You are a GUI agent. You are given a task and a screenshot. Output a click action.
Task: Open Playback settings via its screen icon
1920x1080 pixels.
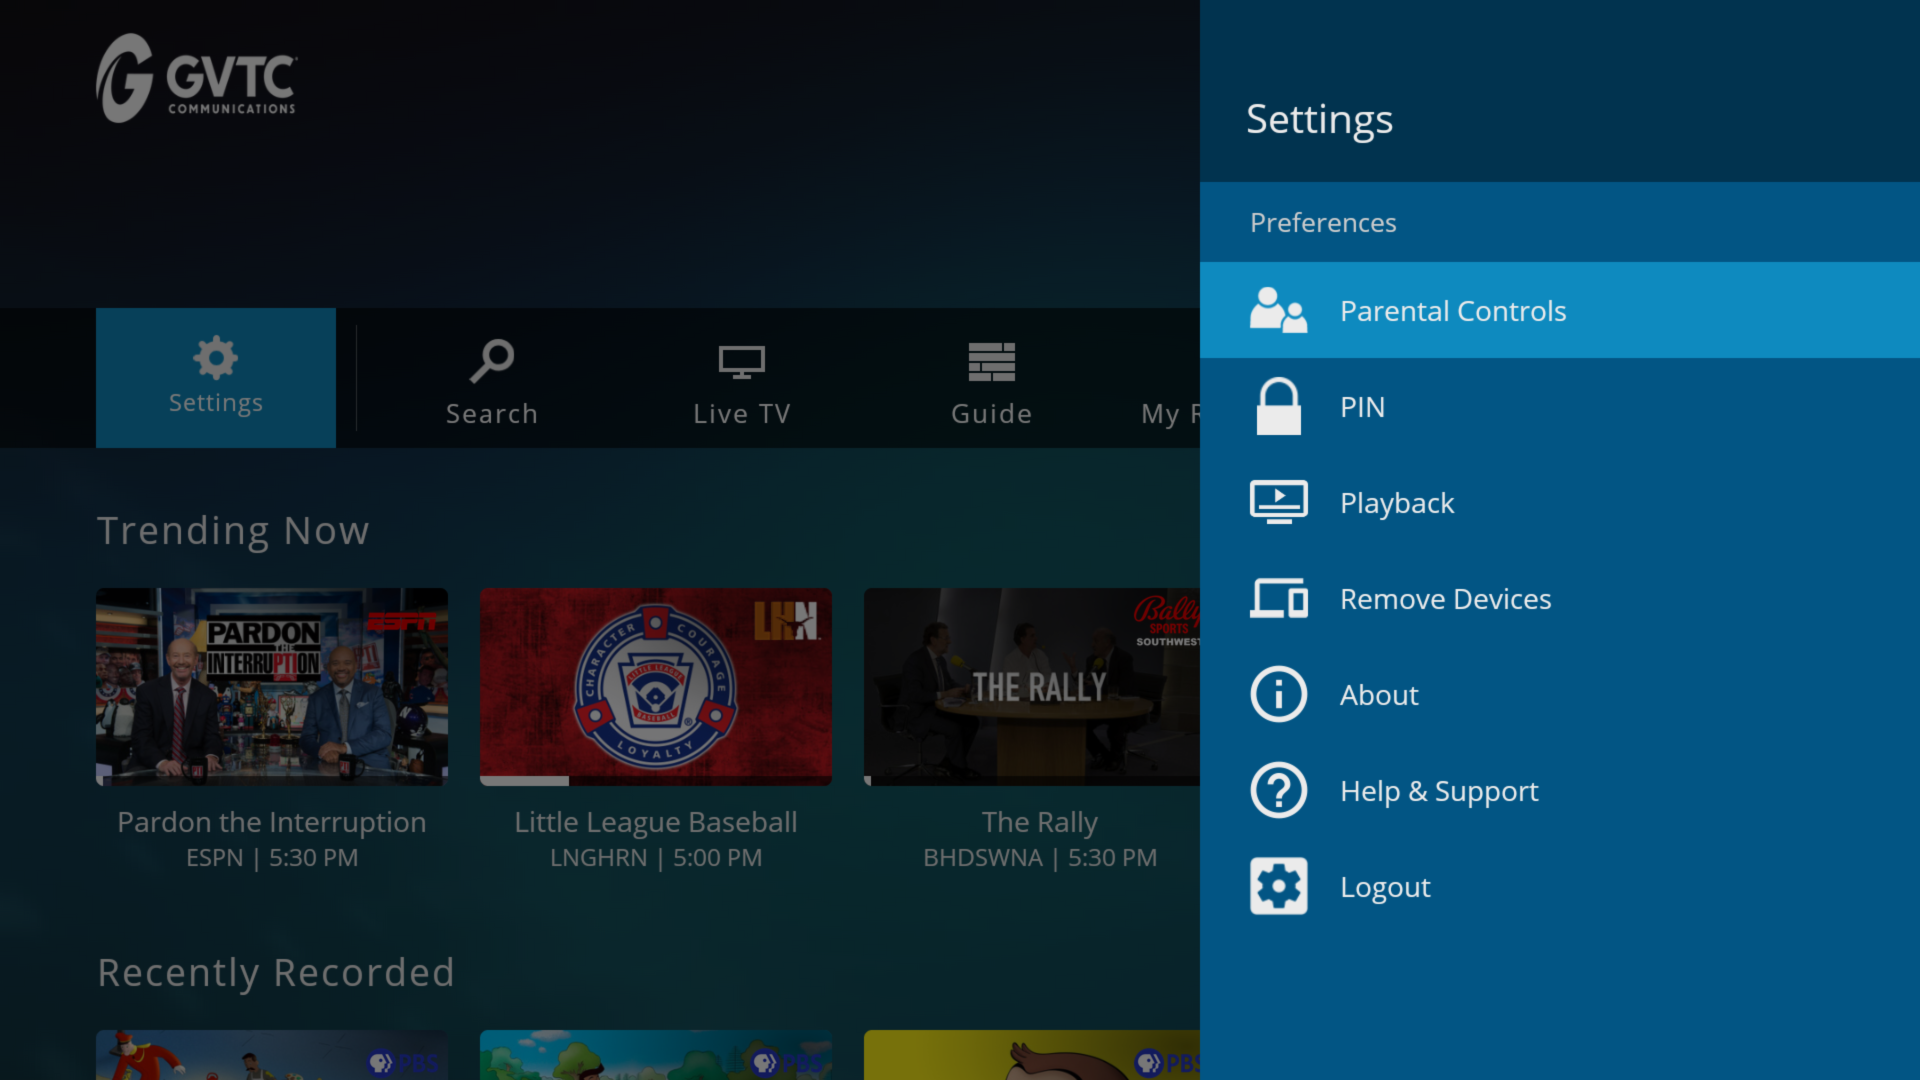click(1278, 502)
